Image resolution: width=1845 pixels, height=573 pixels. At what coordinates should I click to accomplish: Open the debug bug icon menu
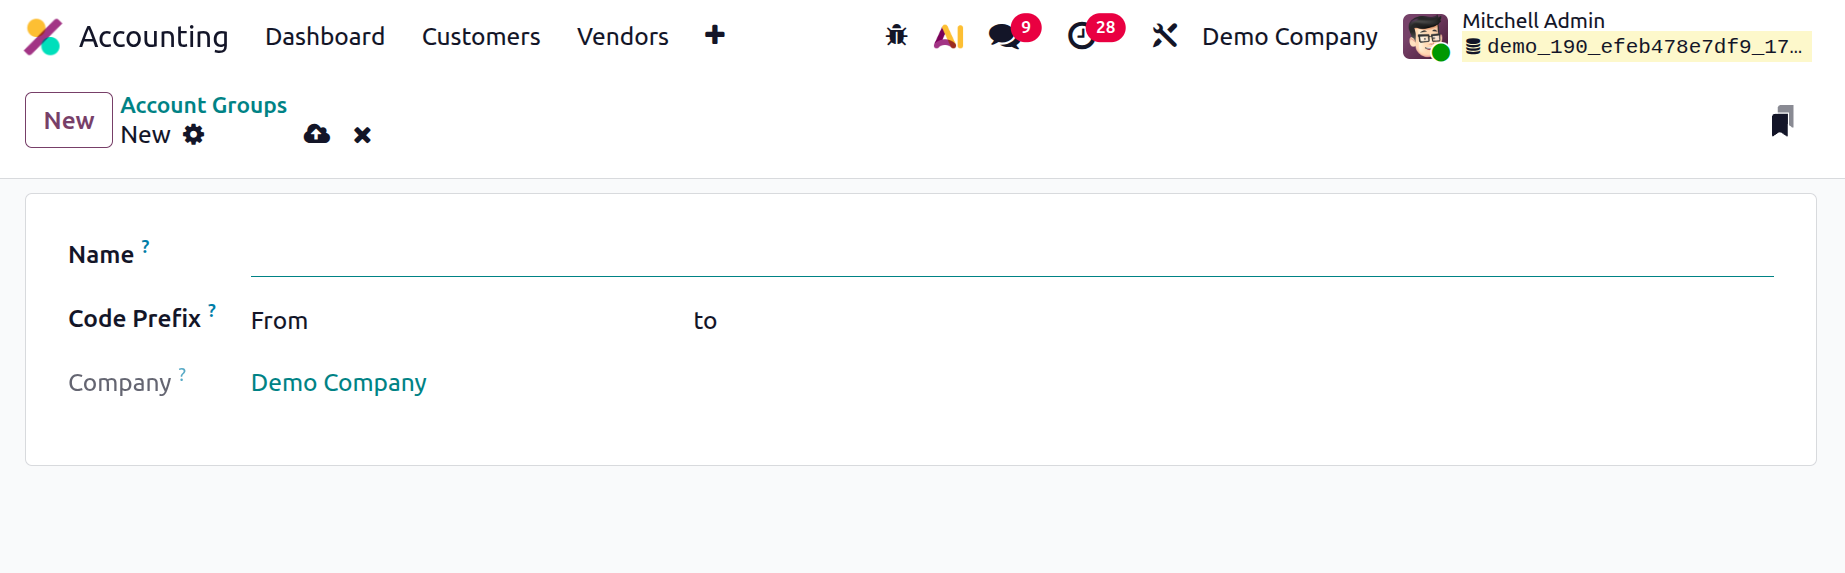[896, 36]
